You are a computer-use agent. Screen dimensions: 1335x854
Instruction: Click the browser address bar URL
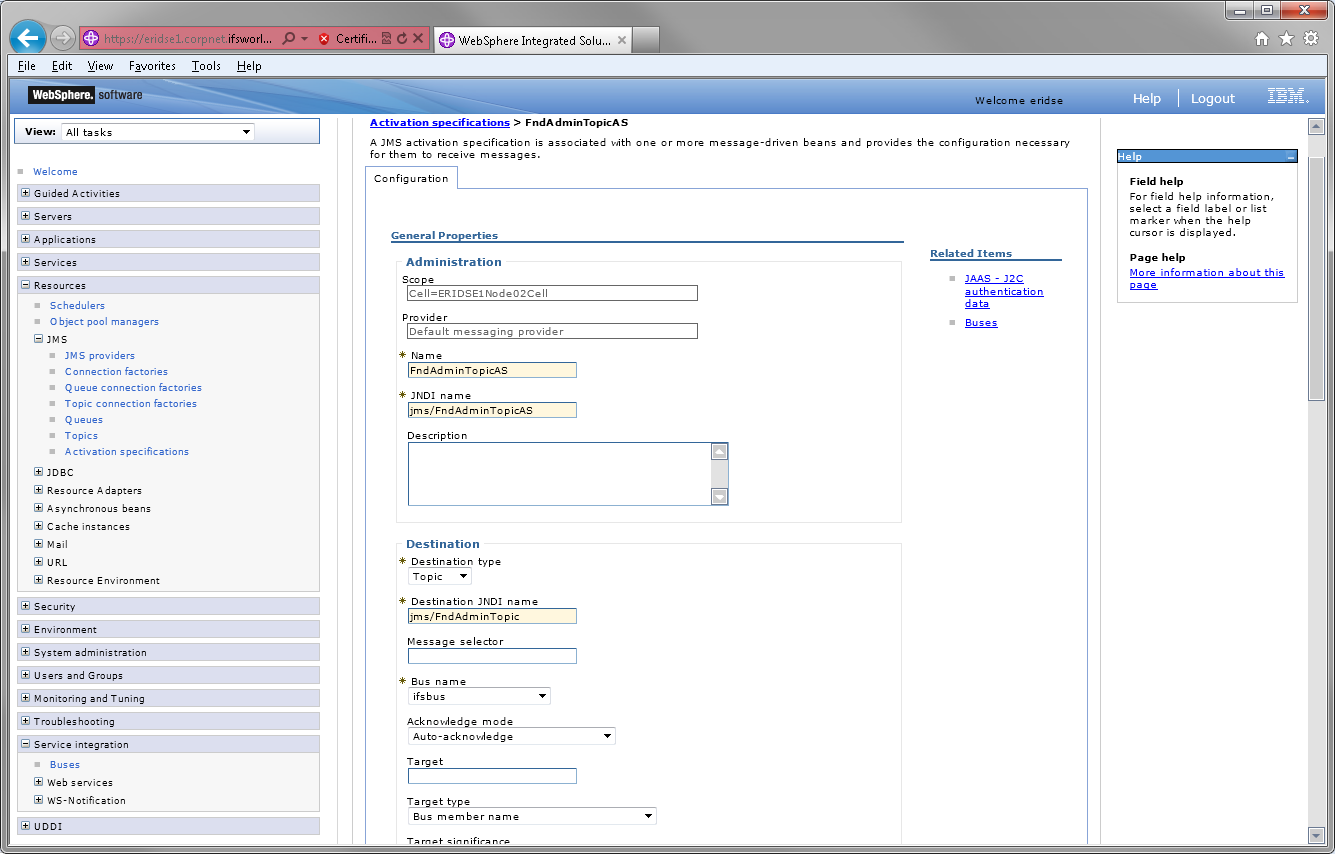187,39
